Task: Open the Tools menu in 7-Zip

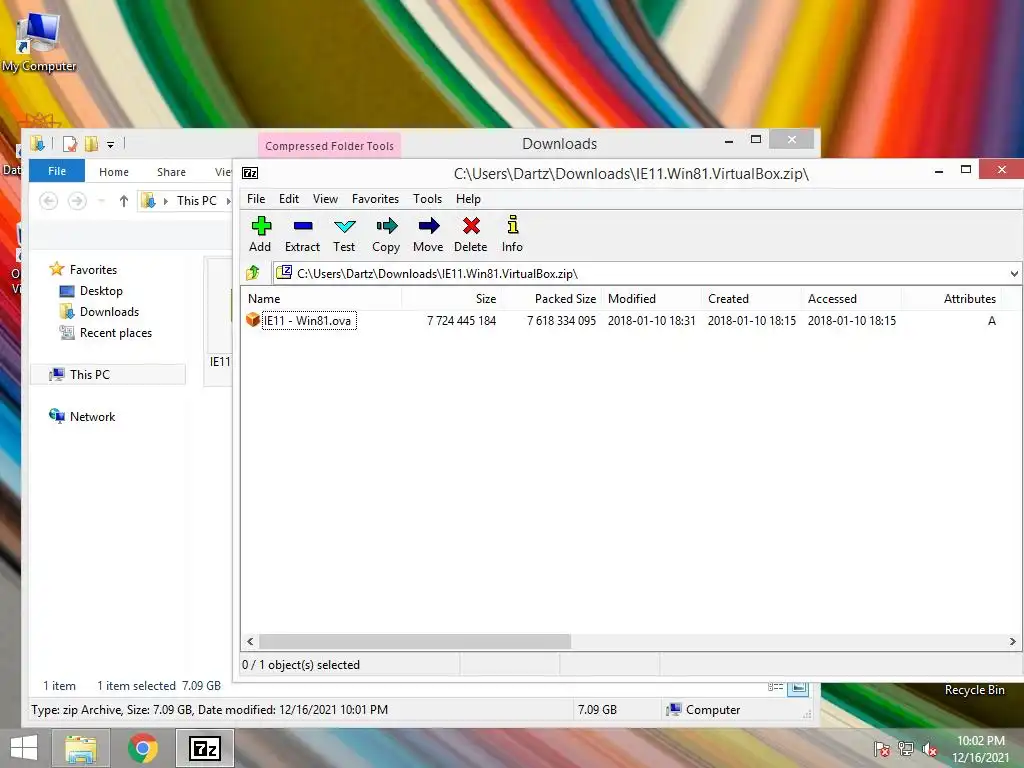Action: point(428,199)
